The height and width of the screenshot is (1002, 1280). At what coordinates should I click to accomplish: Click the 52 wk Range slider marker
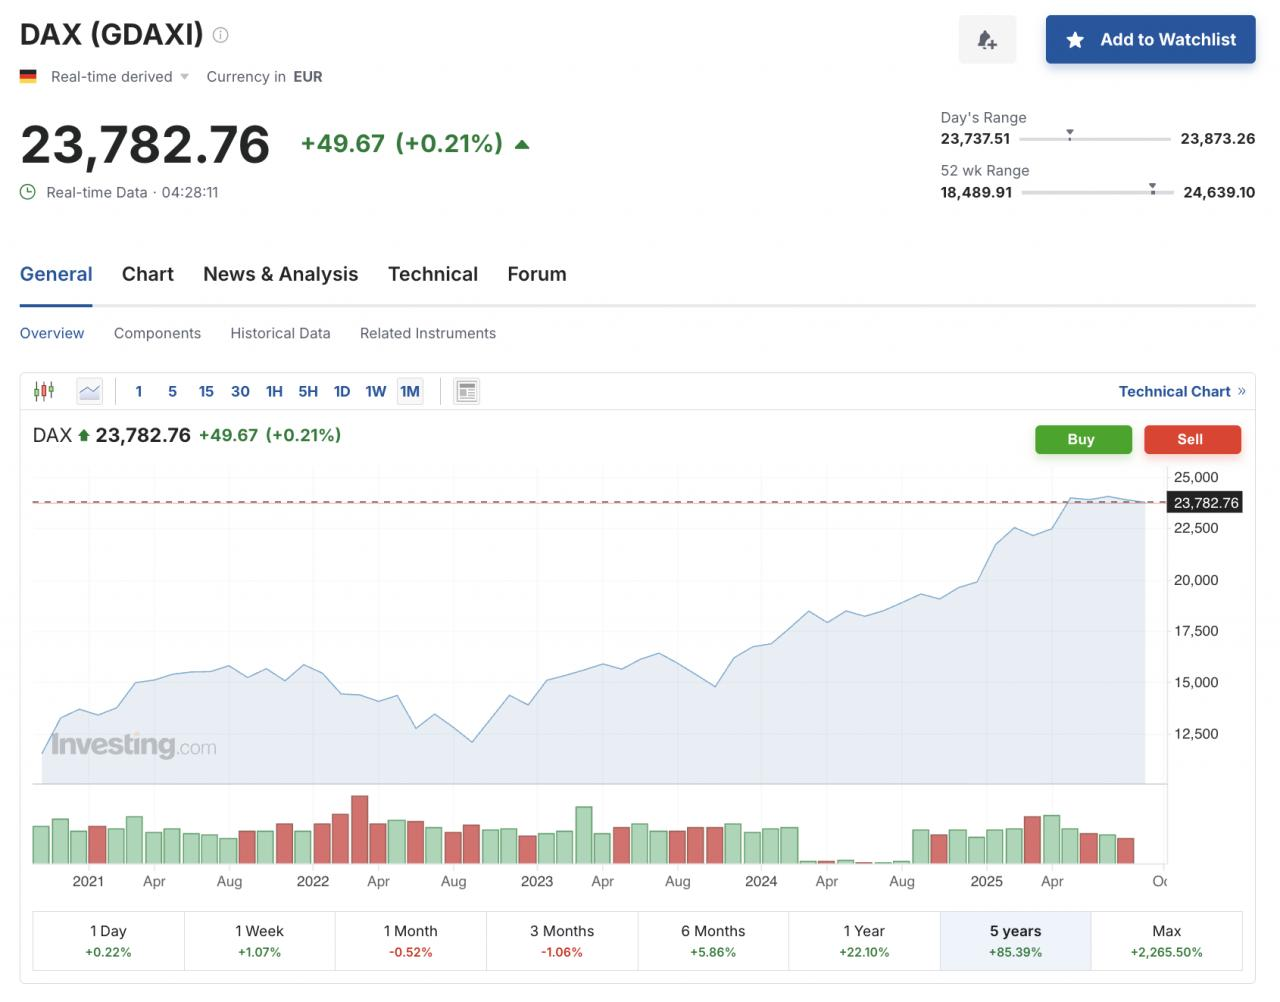(x=1152, y=187)
